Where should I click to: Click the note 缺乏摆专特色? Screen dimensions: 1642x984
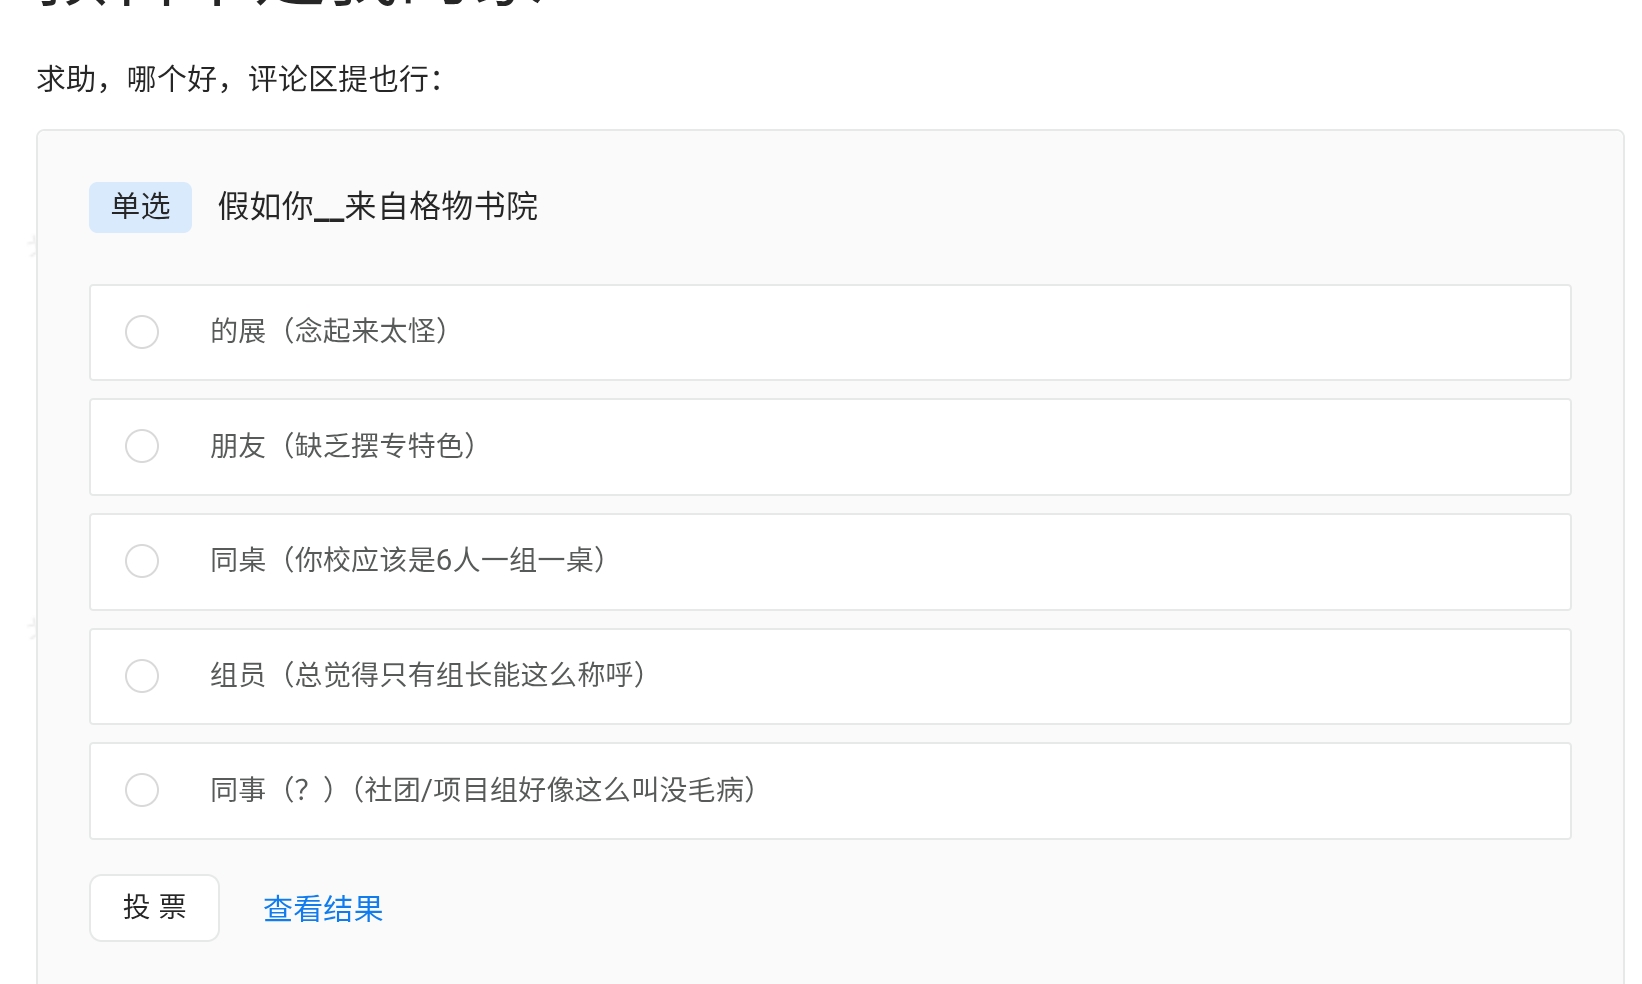click(x=380, y=446)
